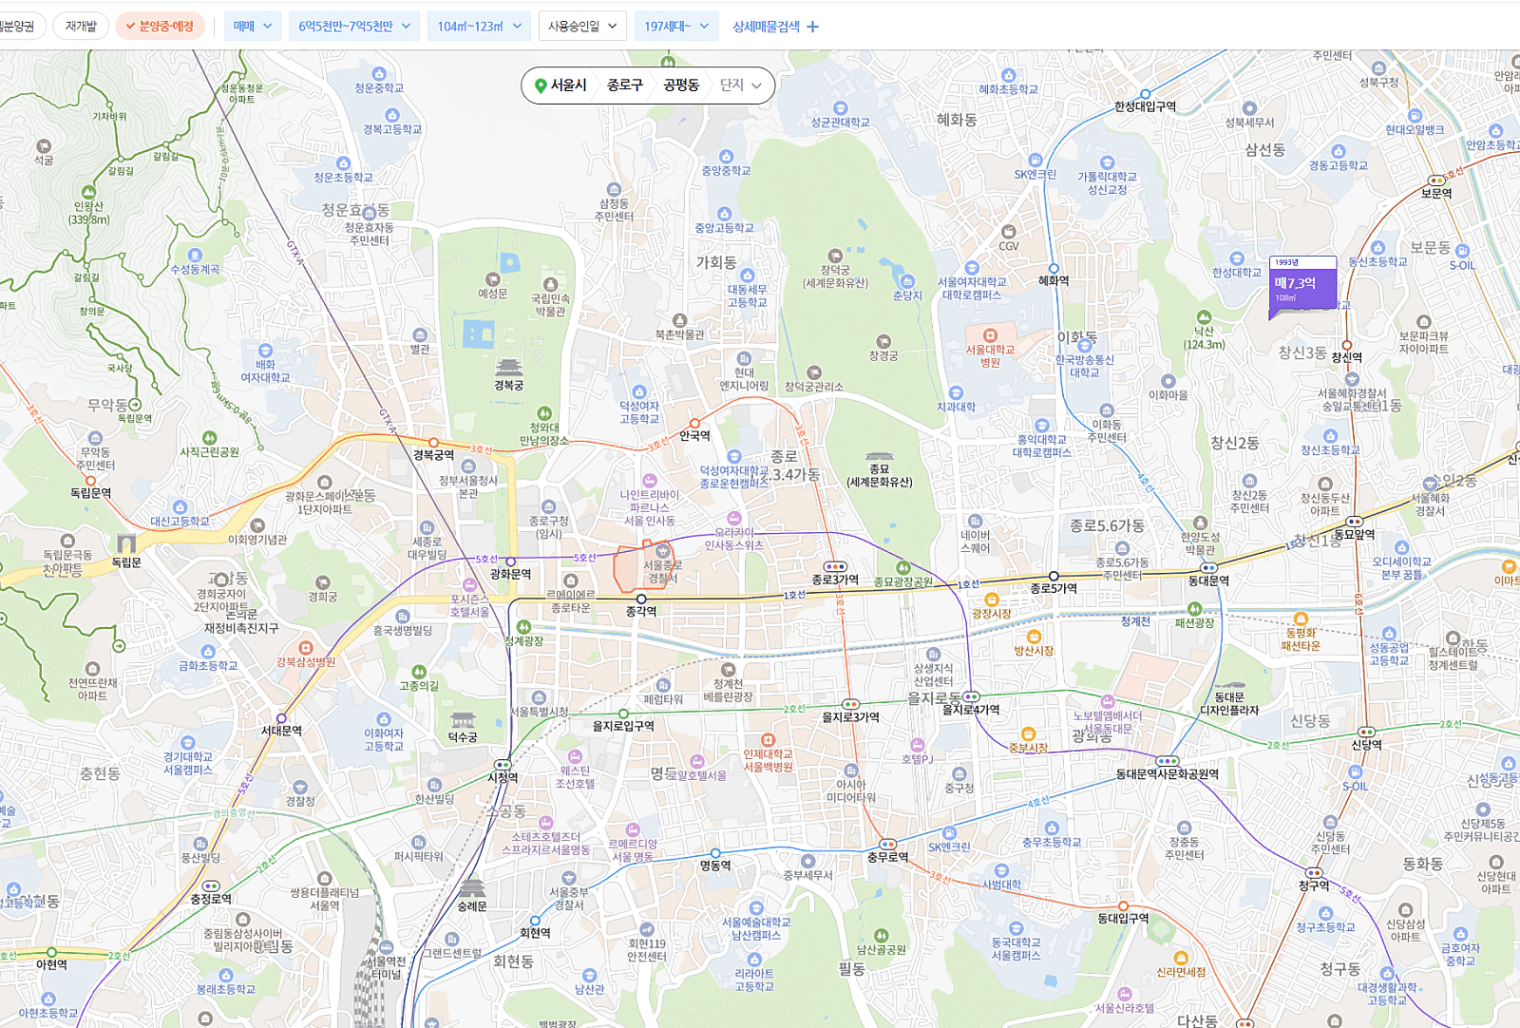This screenshot has height=1028, width=1520.
Task: Click the 성균관대학교 school icon
Action: coord(840,109)
